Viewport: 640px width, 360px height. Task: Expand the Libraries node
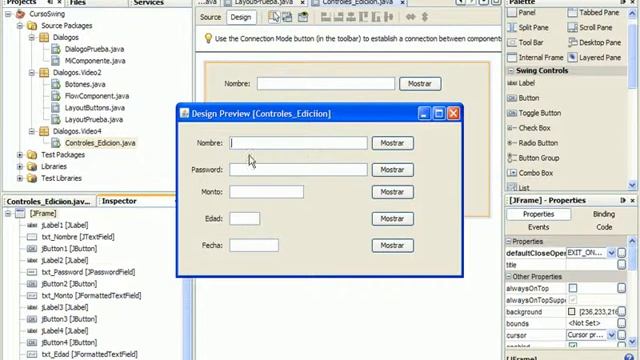click(20, 167)
